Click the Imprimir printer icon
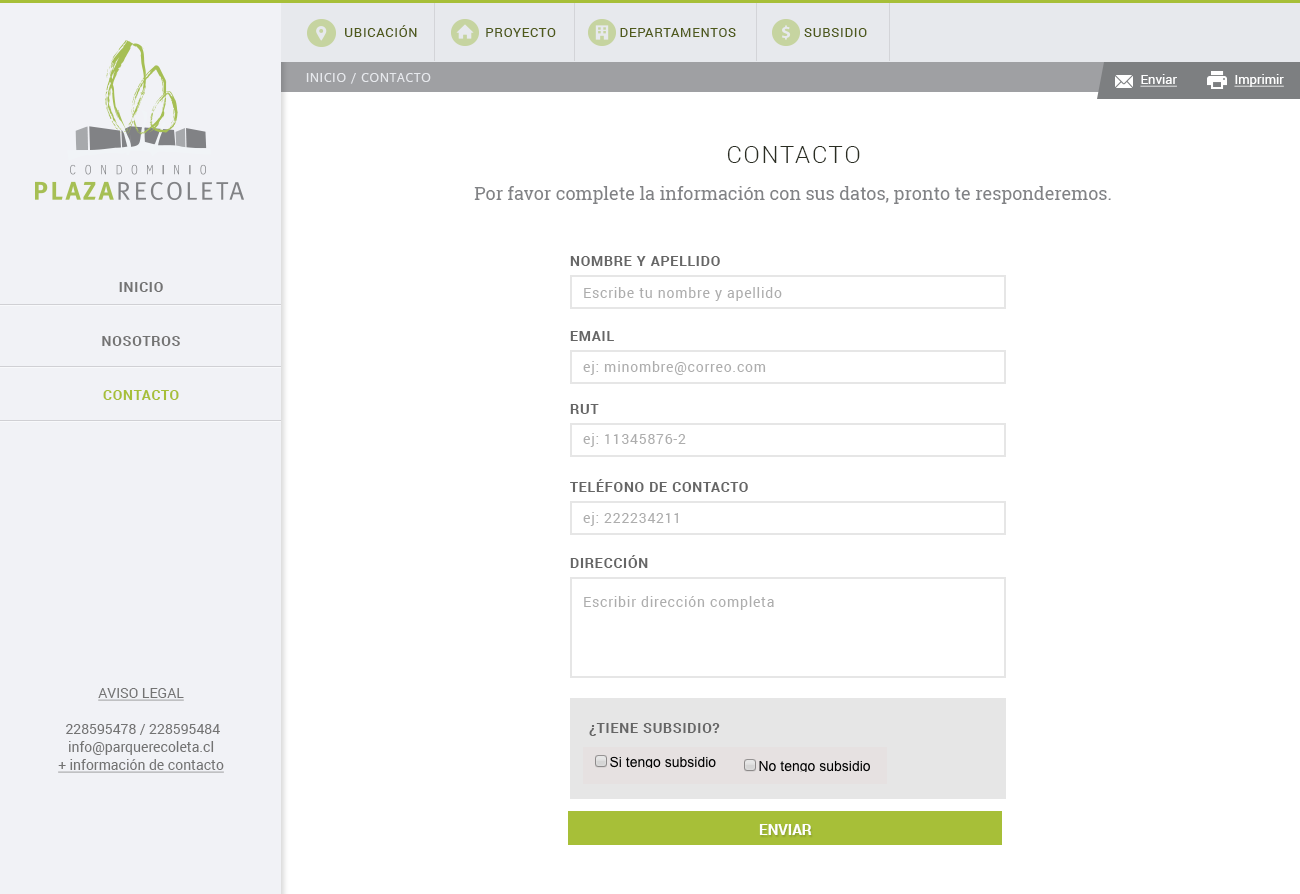The height and width of the screenshot is (894, 1300). (1217, 81)
